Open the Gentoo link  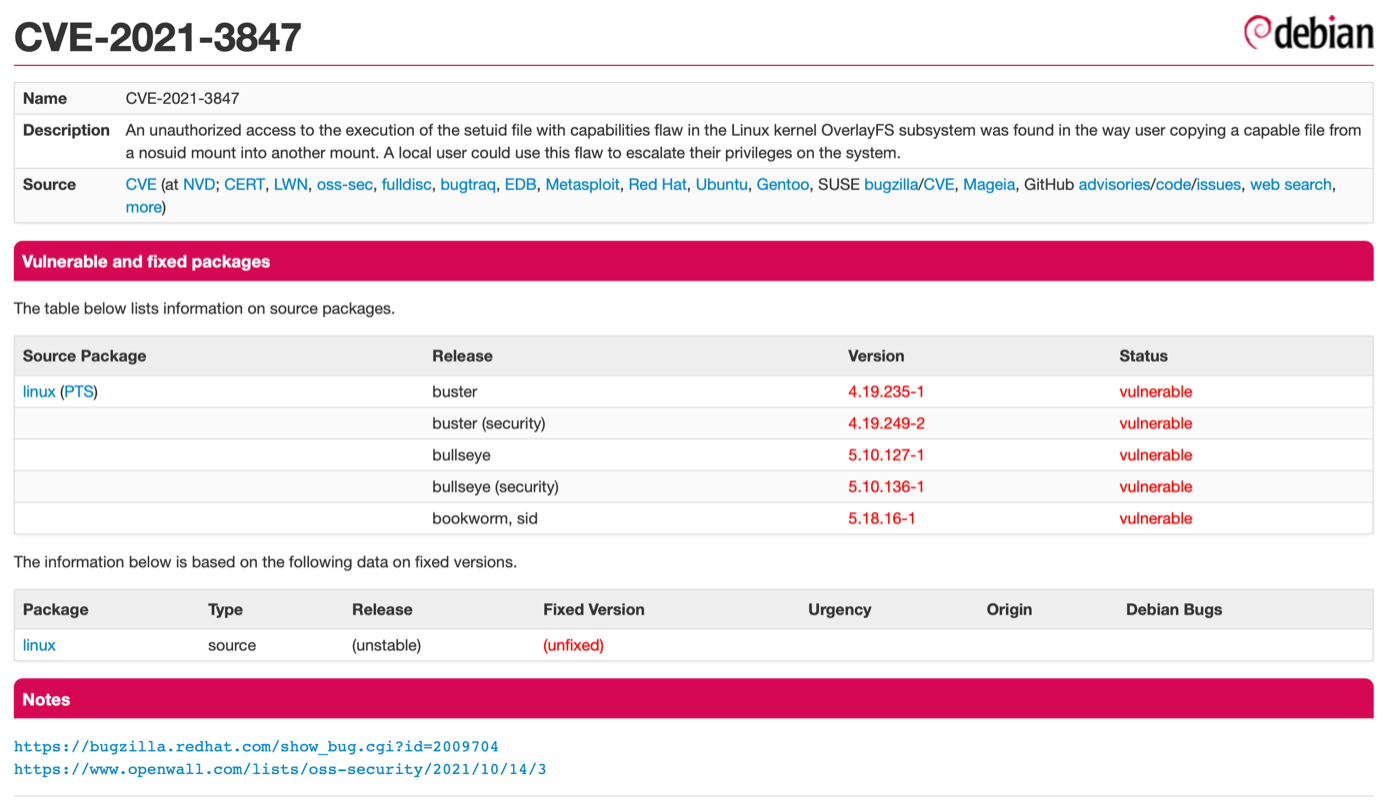[x=783, y=184]
